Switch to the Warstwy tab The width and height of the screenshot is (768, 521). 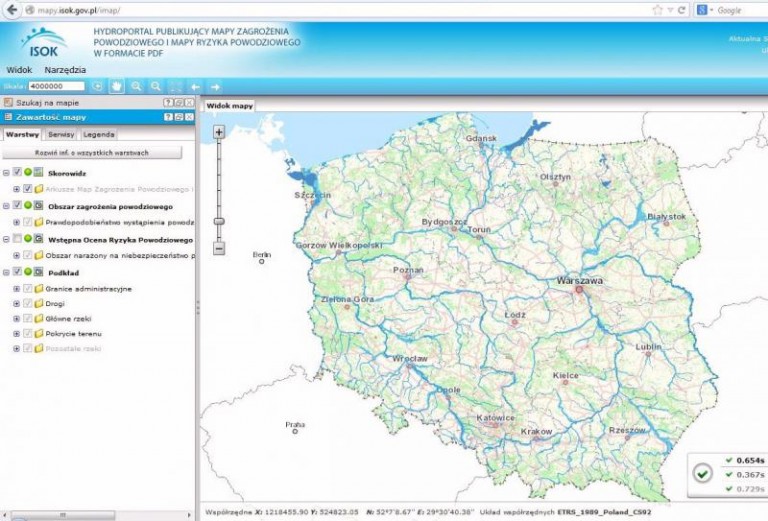[x=23, y=134]
